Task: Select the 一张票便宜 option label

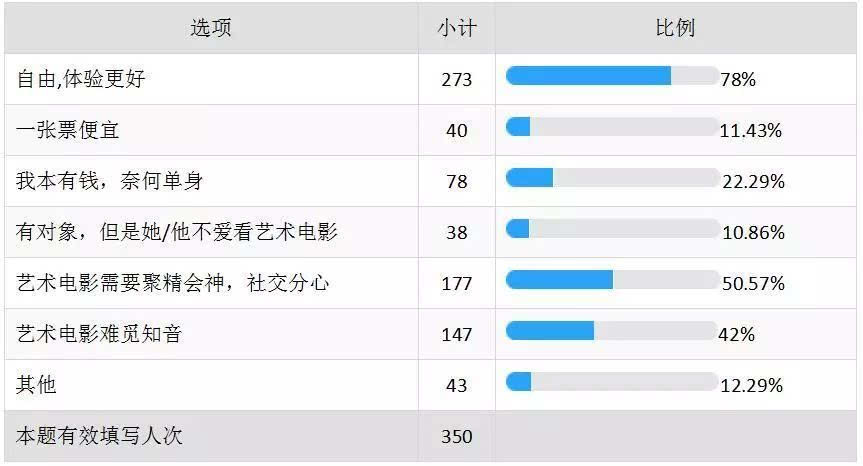Action: [69, 130]
